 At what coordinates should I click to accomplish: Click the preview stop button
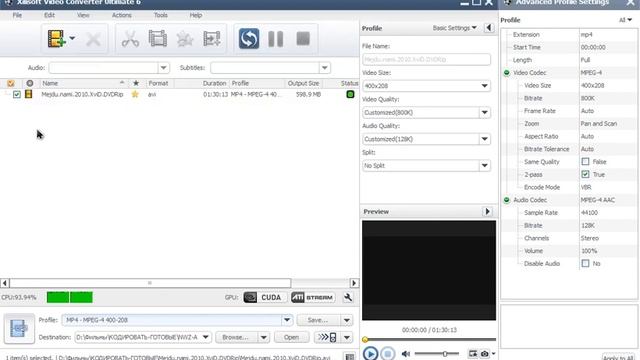point(388,353)
